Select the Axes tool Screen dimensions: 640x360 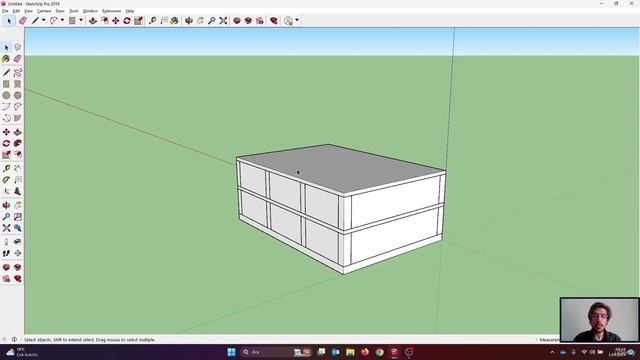[6, 191]
